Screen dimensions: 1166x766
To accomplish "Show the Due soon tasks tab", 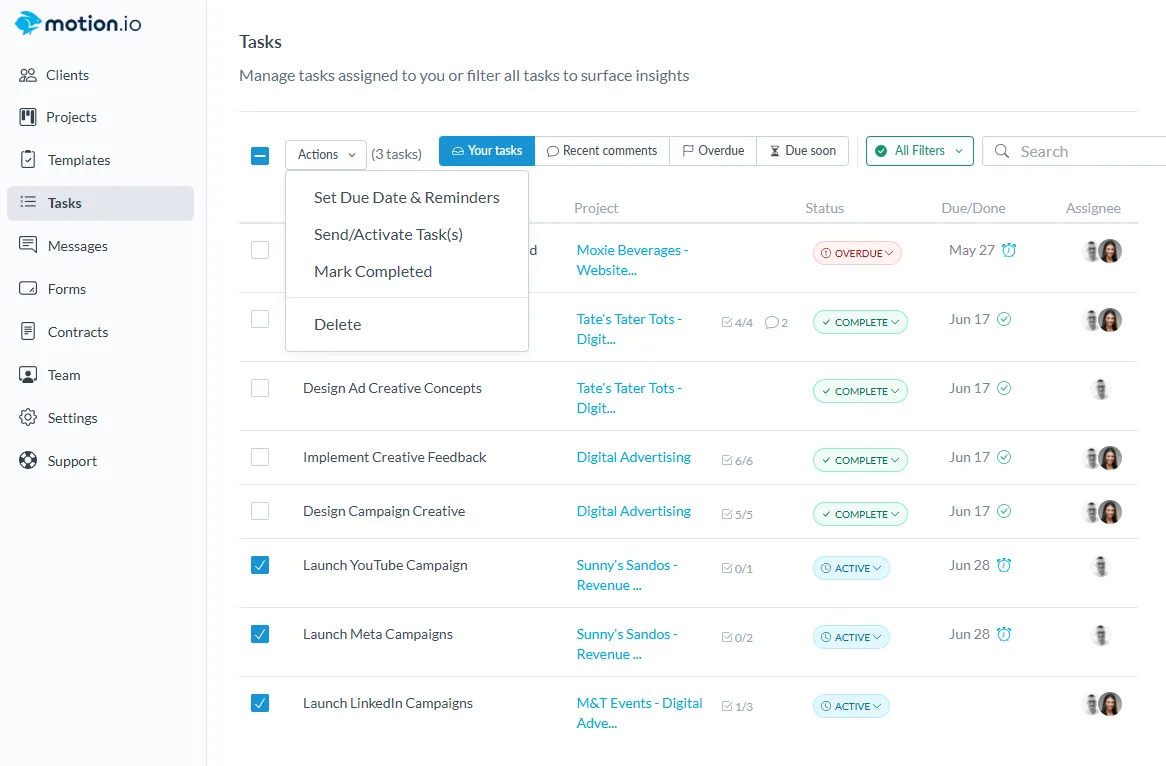I will click(802, 151).
